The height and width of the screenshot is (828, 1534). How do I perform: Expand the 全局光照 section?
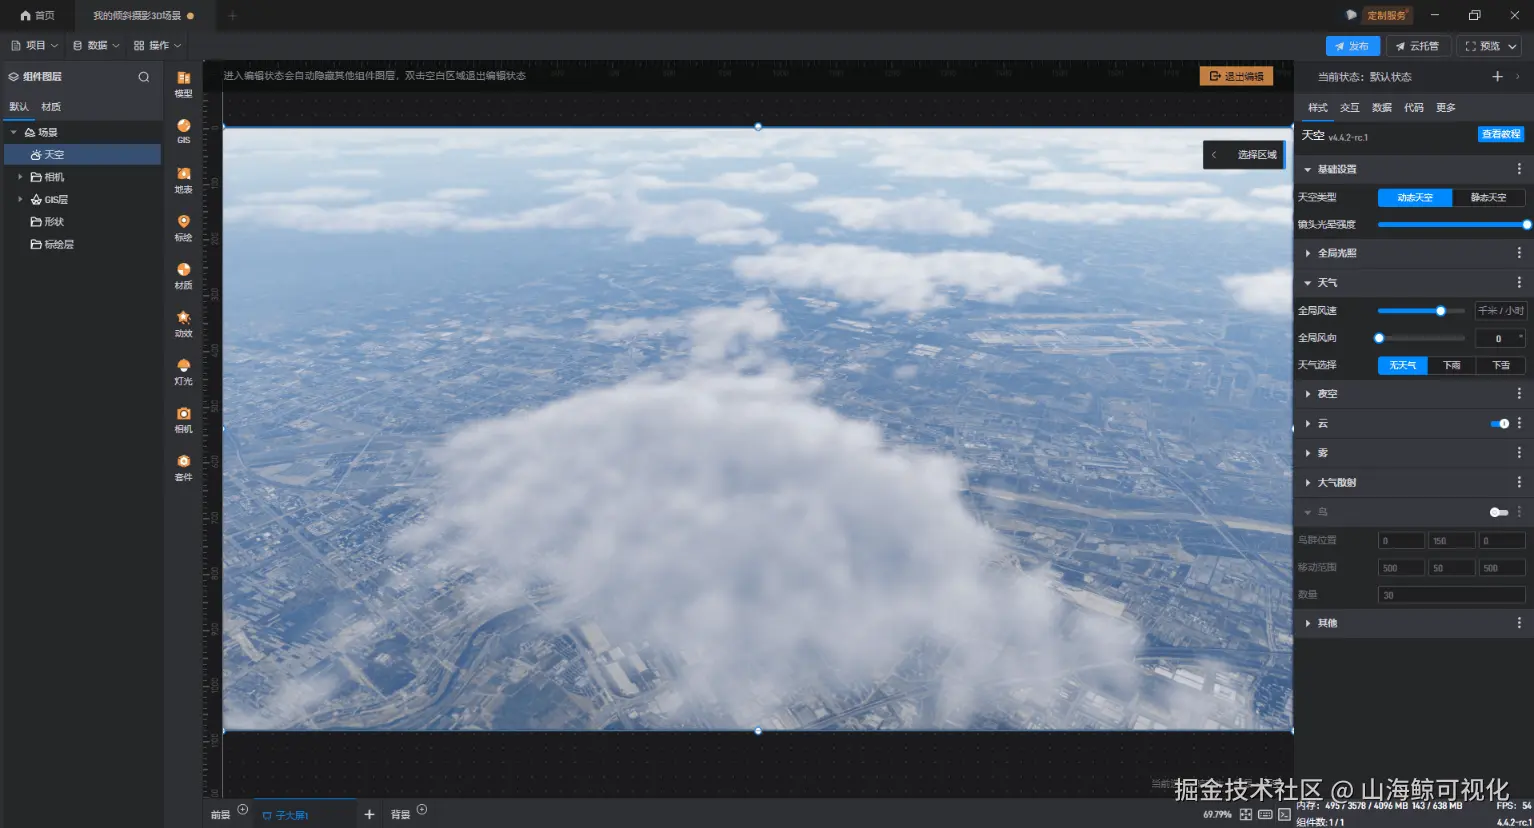click(1307, 253)
